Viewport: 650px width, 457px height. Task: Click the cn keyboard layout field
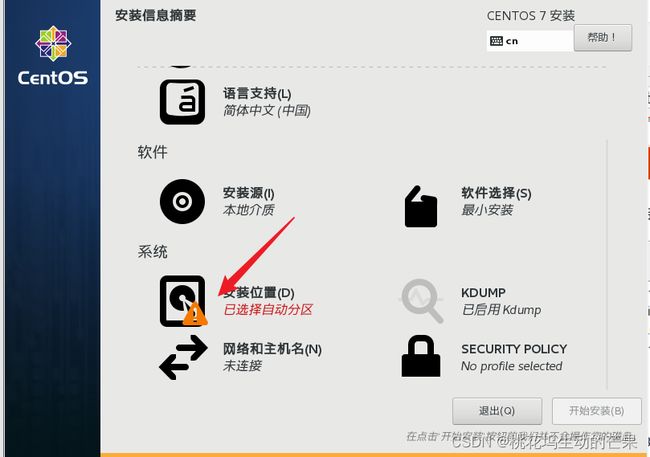coord(530,41)
